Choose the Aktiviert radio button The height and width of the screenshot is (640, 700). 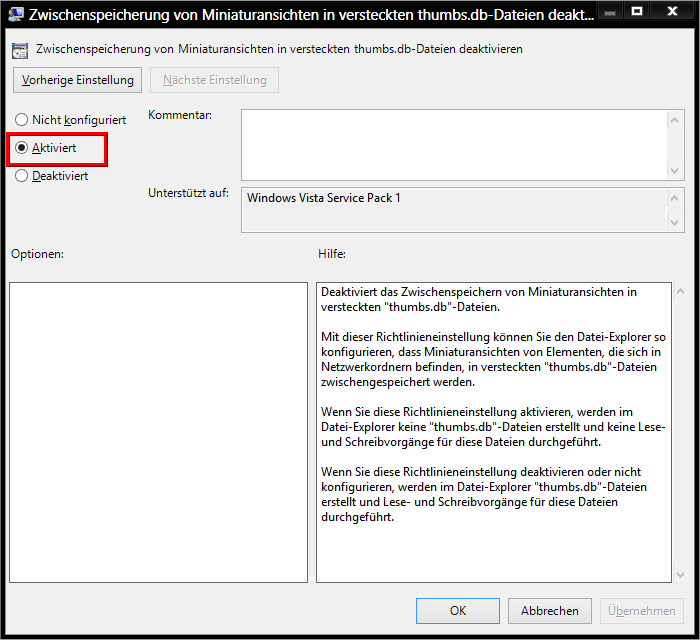(x=21, y=148)
